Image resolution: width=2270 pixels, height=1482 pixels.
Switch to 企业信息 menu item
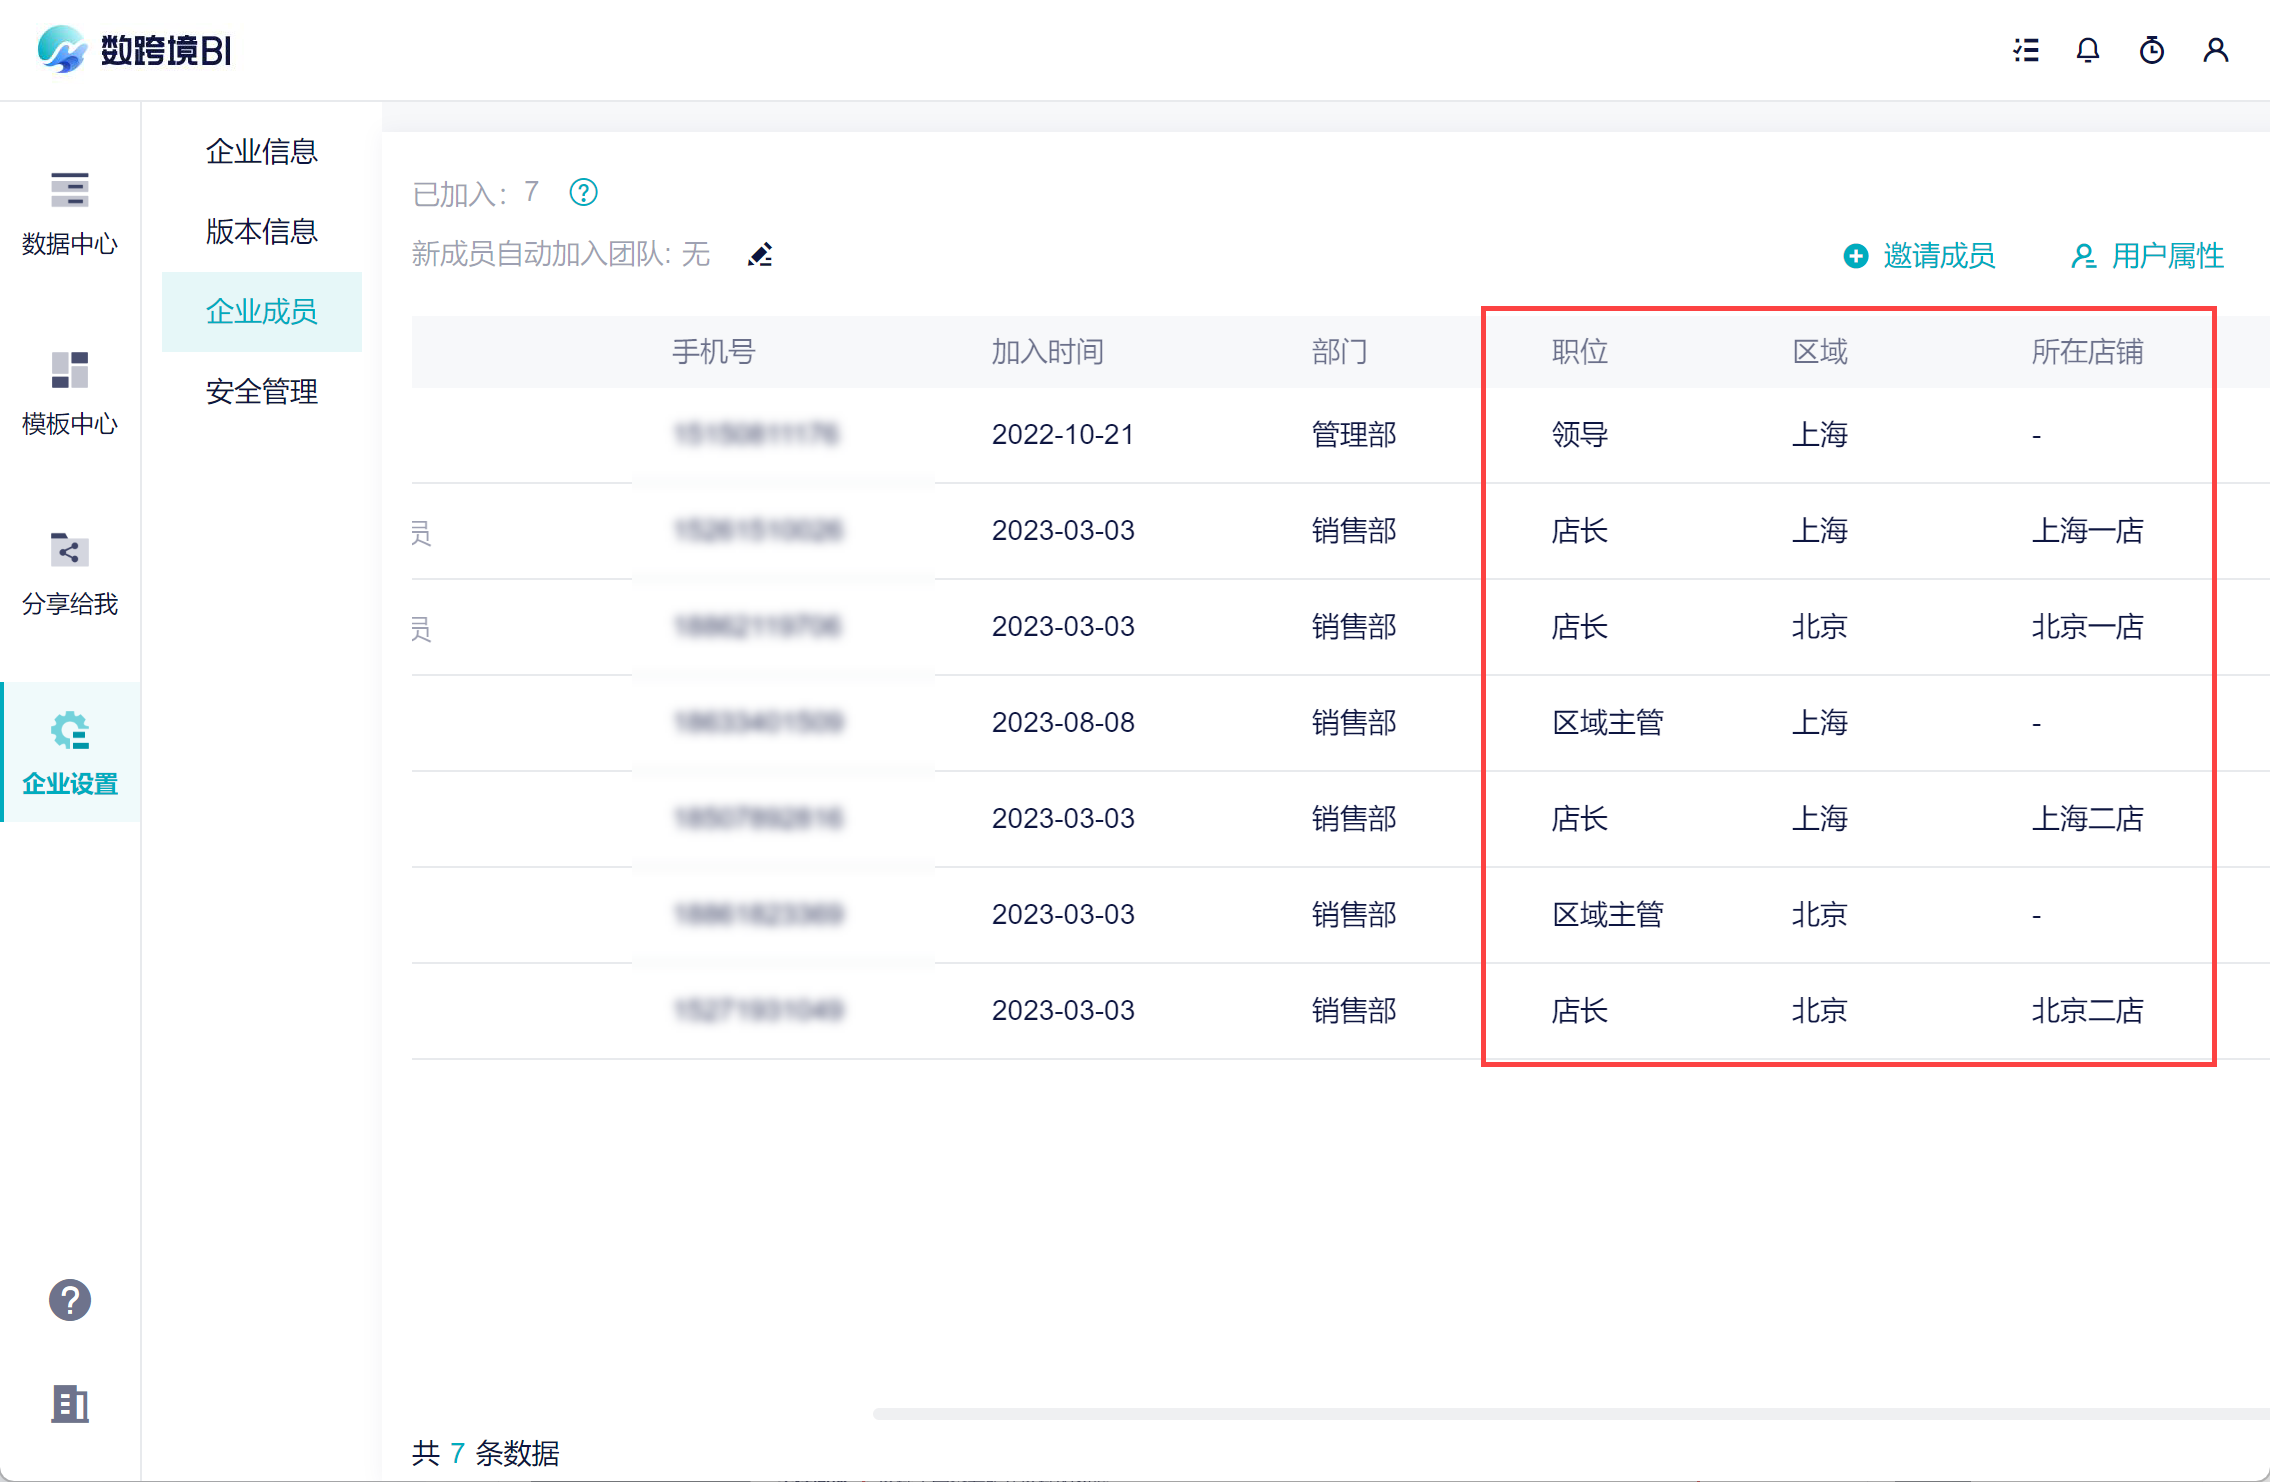(262, 152)
